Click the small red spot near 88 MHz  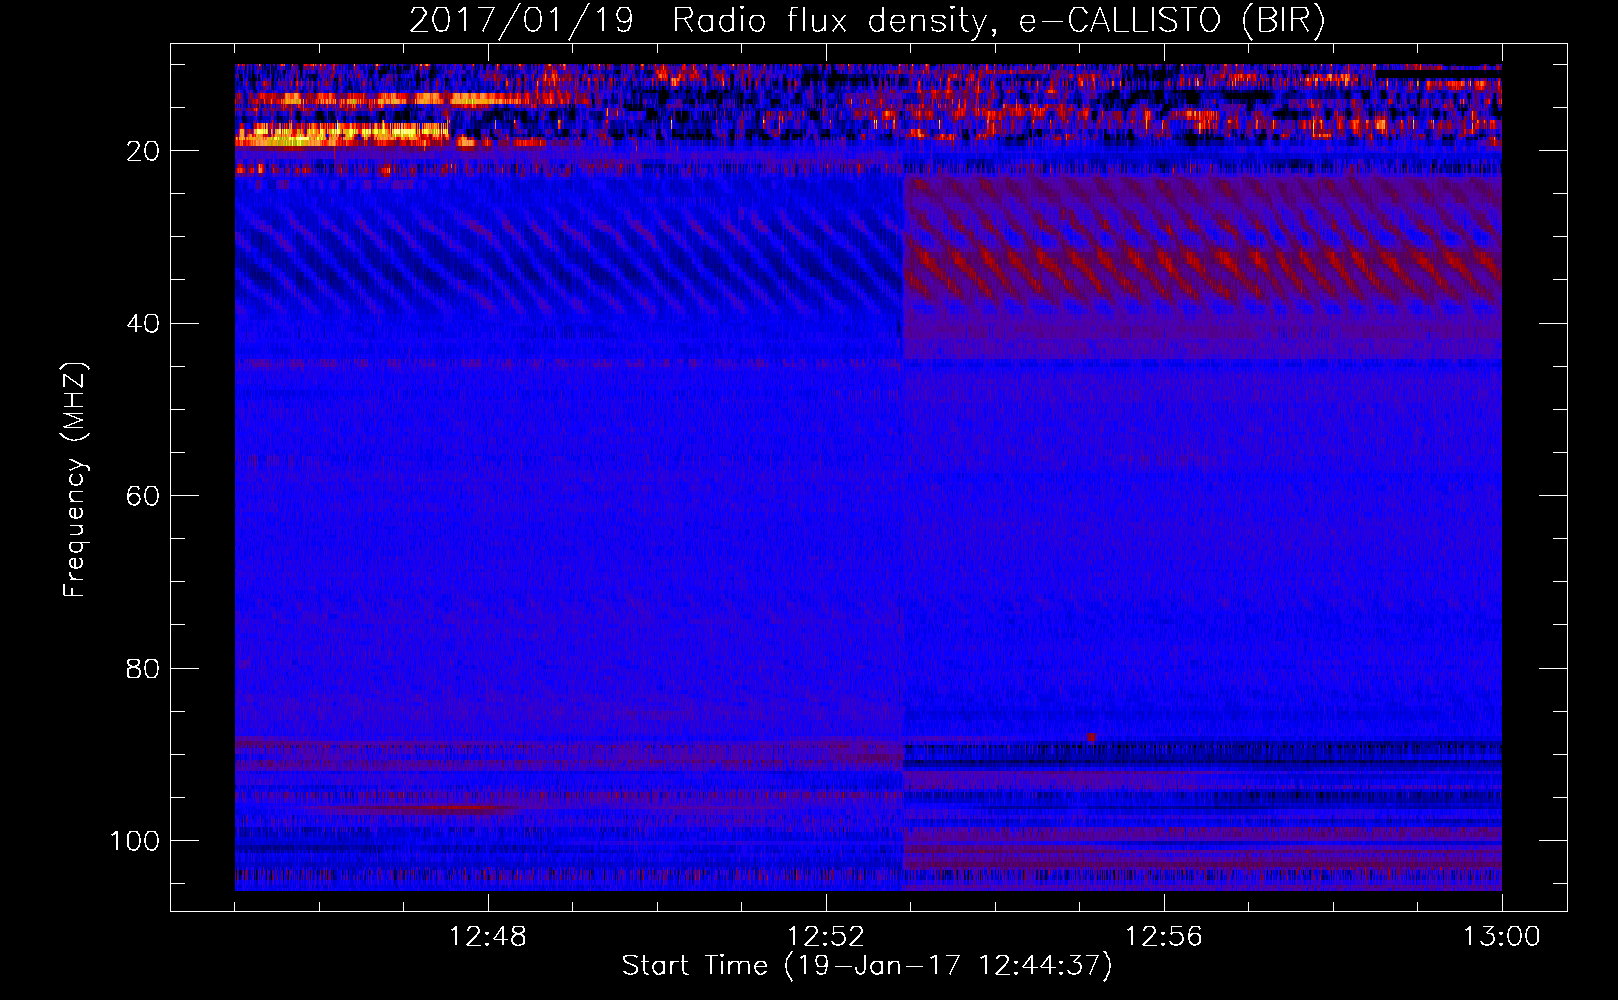1091,738
